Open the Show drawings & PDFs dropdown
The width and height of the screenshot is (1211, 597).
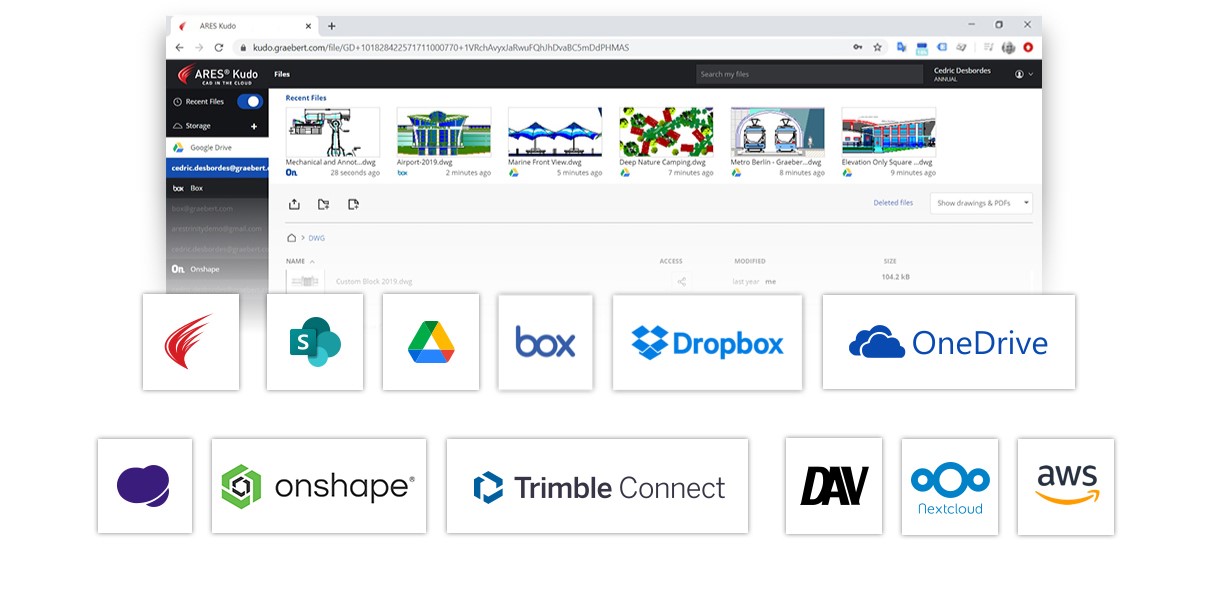[980, 203]
